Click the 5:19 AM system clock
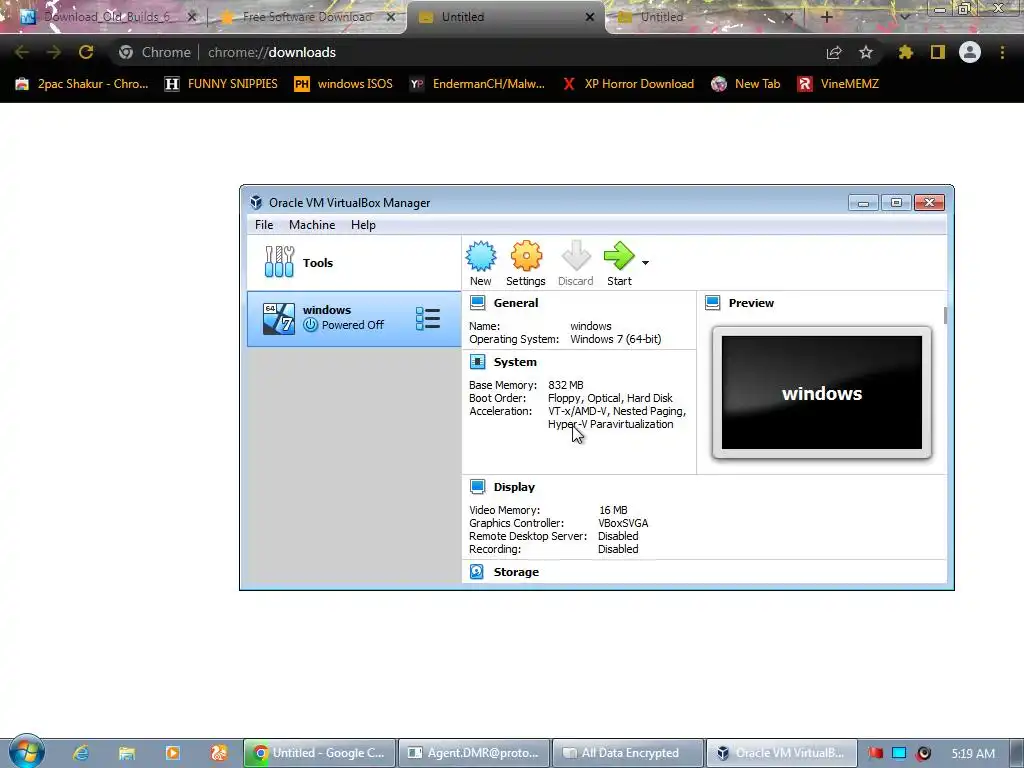1024x768 pixels. (x=973, y=753)
